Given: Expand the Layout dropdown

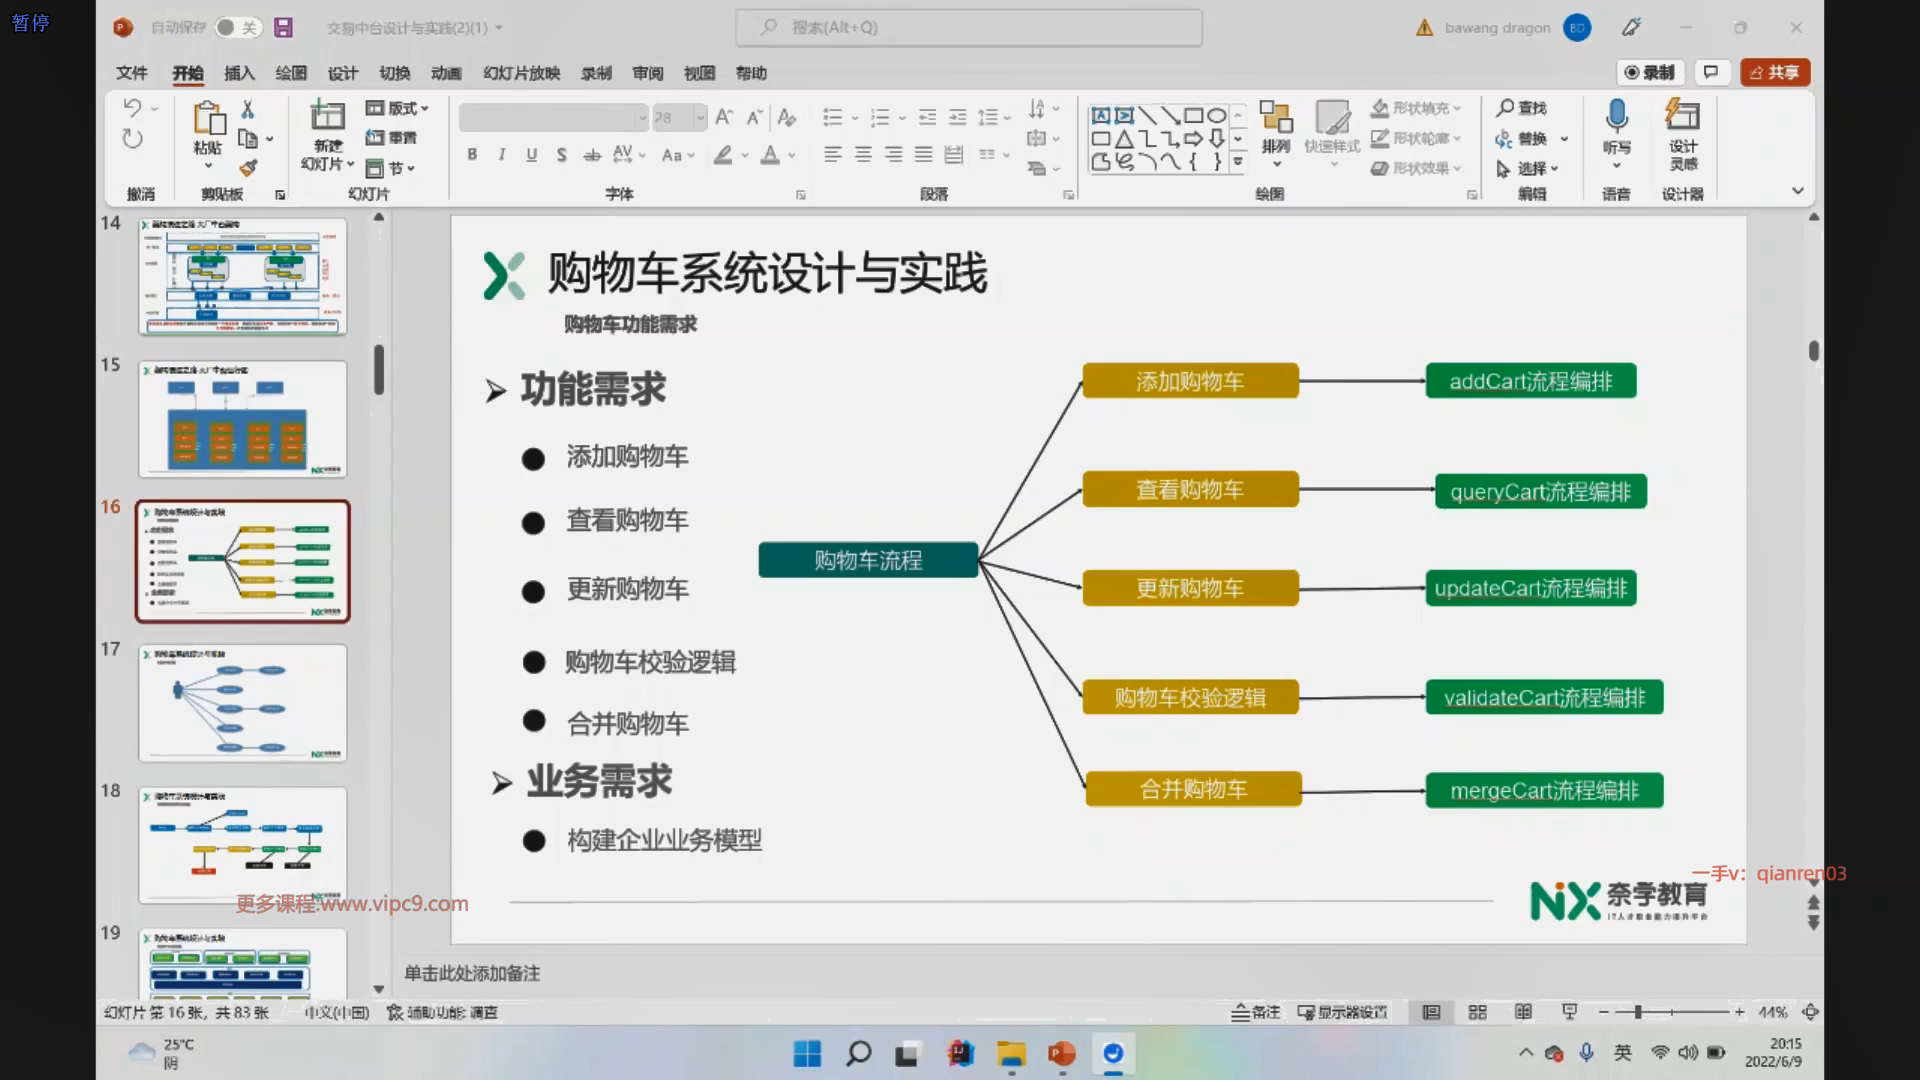Looking at the screenshot, I should (x=398, y=108).
